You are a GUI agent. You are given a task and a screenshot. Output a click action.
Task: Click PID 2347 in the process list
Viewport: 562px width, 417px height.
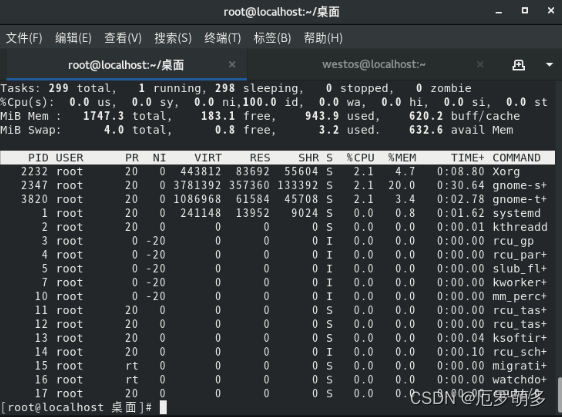tap(34, 186)
